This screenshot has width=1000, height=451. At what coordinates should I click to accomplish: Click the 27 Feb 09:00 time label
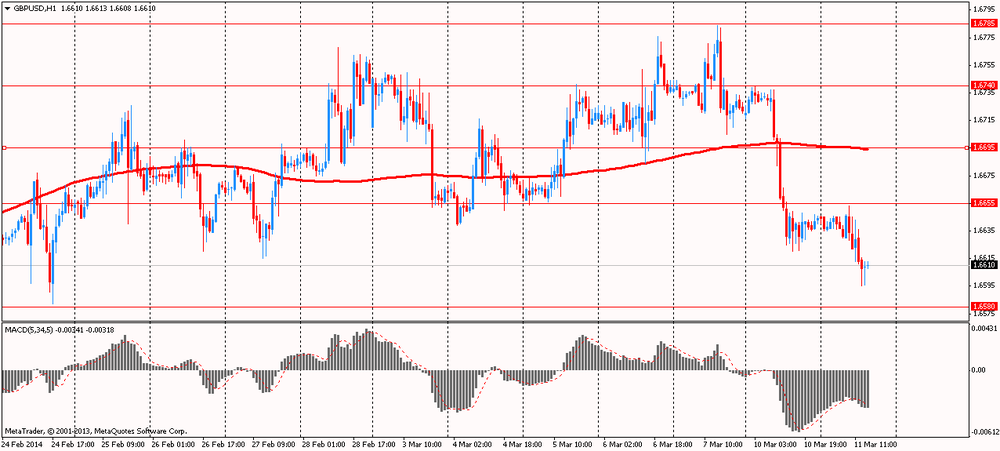(276, 443)
